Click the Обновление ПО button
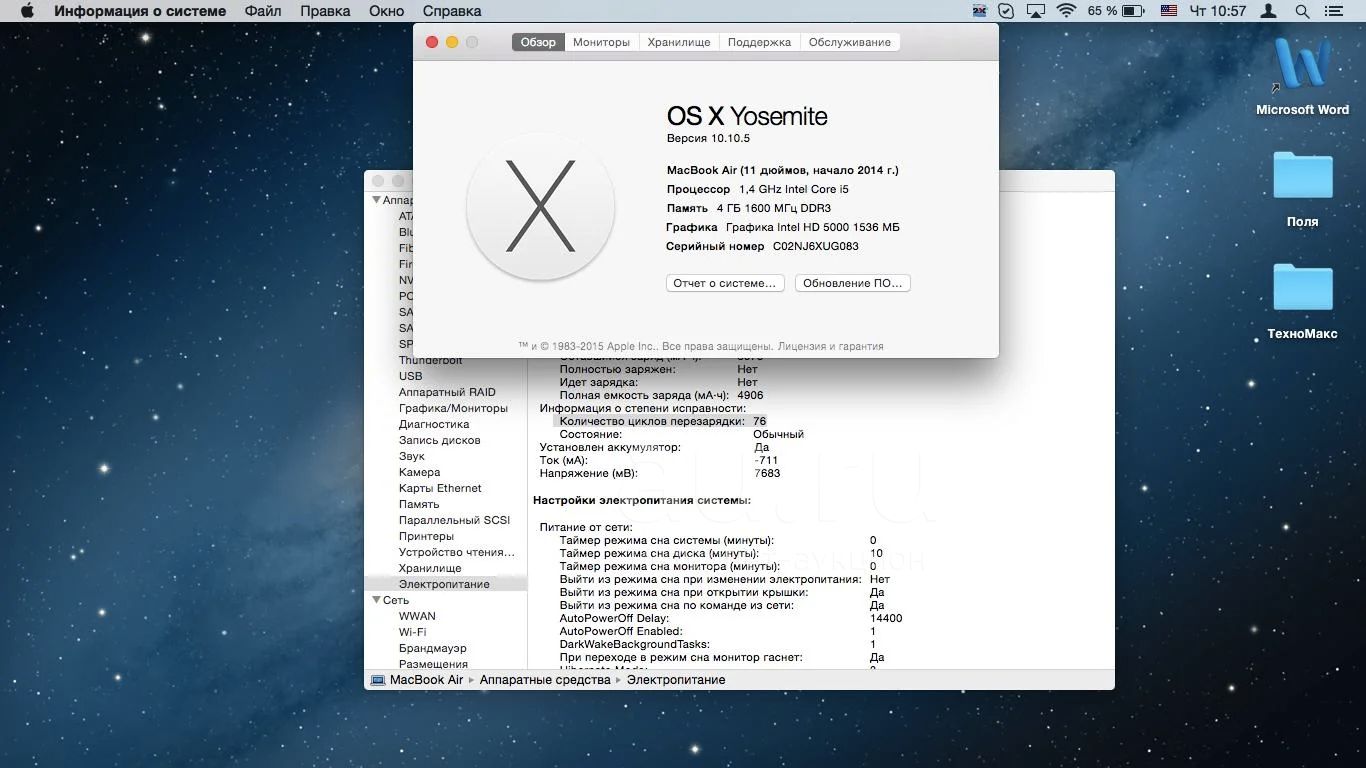Viewport: 1366px width, 768px height. [852, 283]
